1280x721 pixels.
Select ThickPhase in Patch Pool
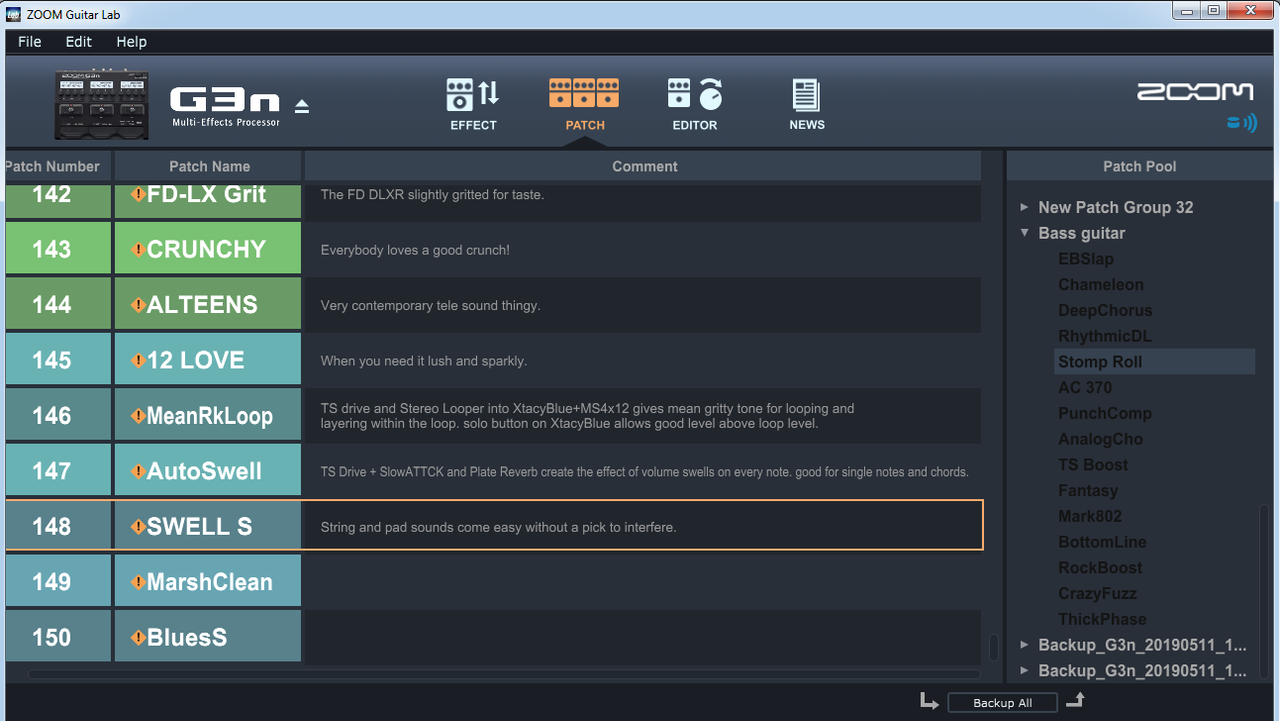coord(1102,620)
